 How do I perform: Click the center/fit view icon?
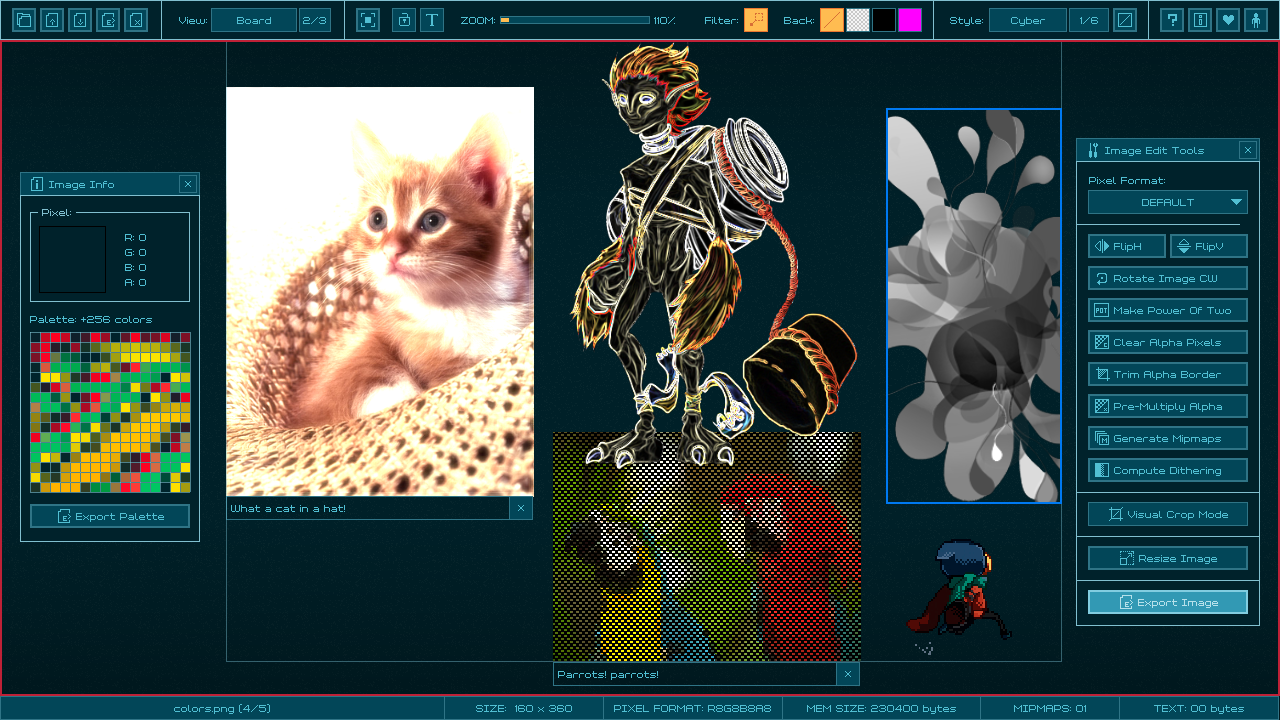pyautogui.click(x=368, y=20)
